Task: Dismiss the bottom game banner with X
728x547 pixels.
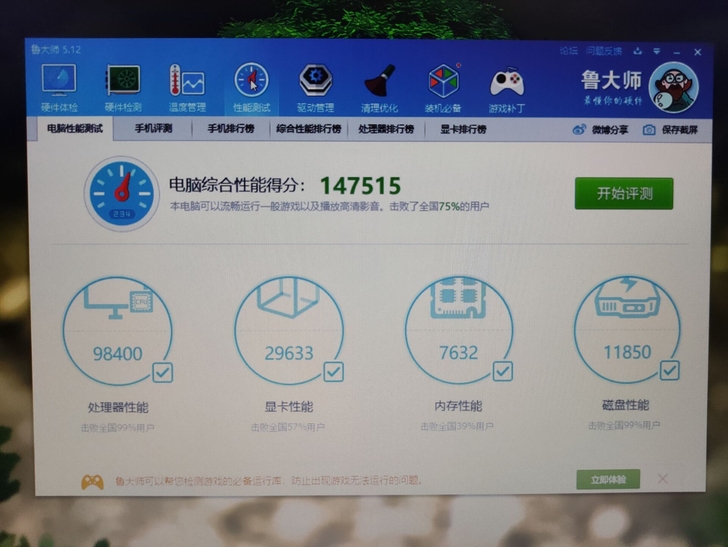Action: (x=663, y=478)
